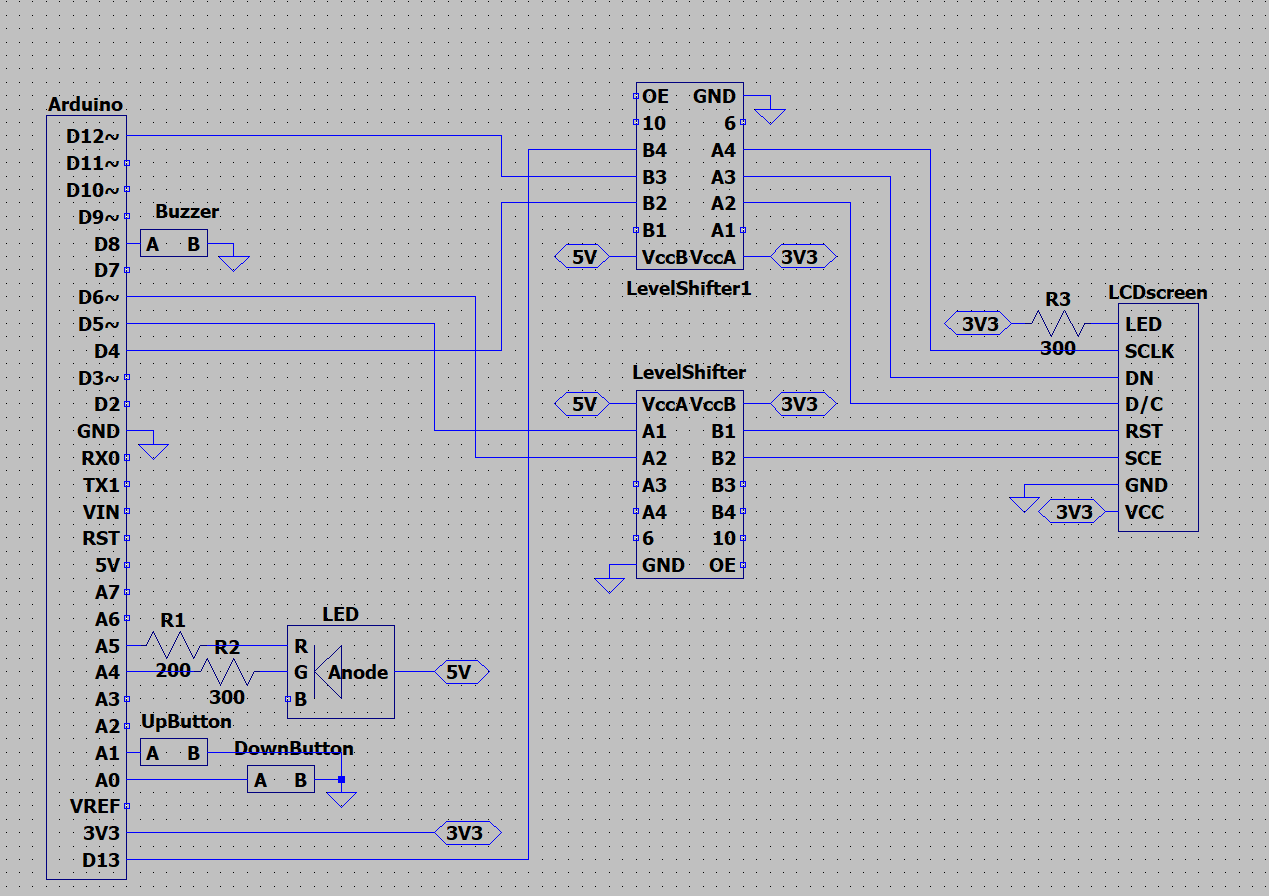Click the B2 pin on LevelShifter1
The width and height of the screenshot is (1269, 896).
click(x=655, y=204)
